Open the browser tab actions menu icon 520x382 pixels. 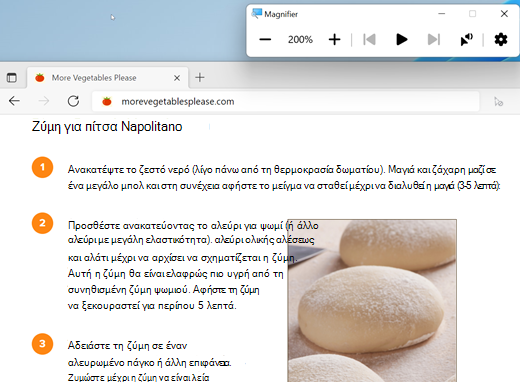(x=12, y=78)
